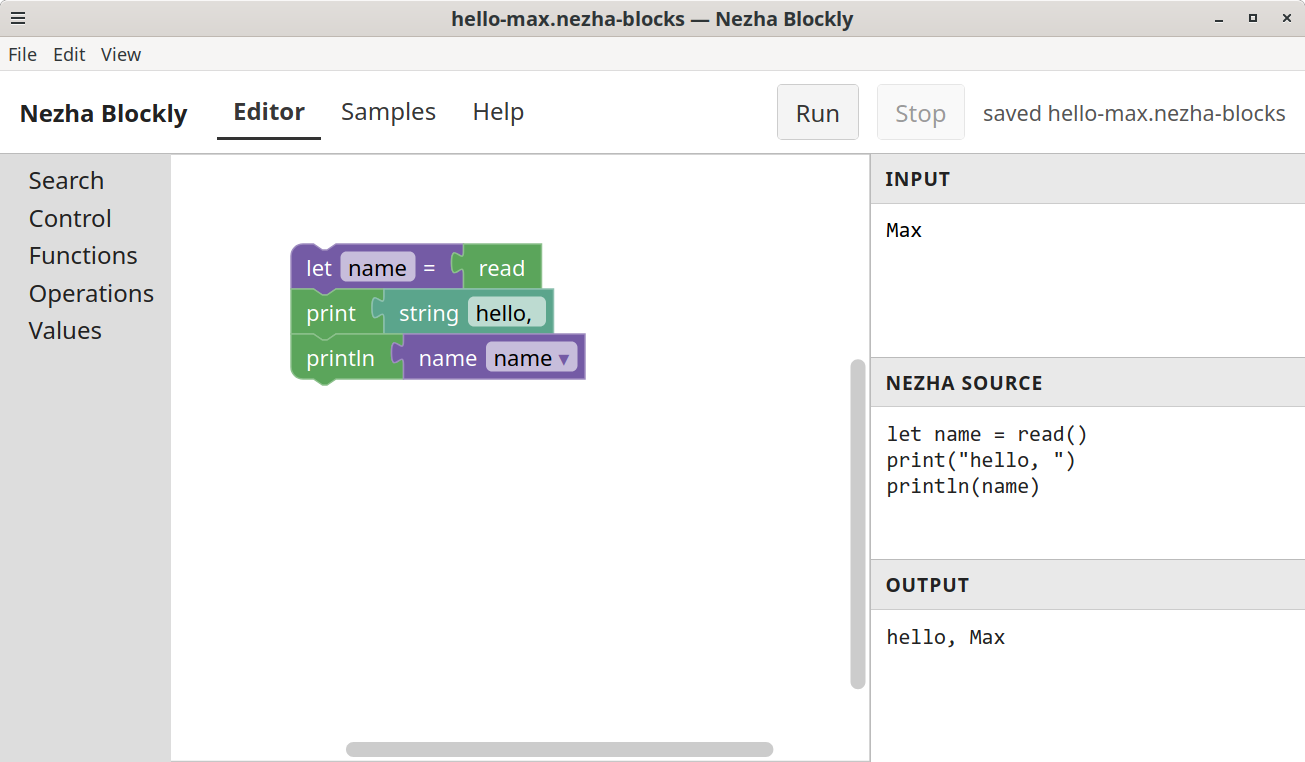Maximize the Nezha Blockly window
Image resolution: width=1305 pixels, height=762 pixels.
pyautogui.click(x=1252, y=18)
